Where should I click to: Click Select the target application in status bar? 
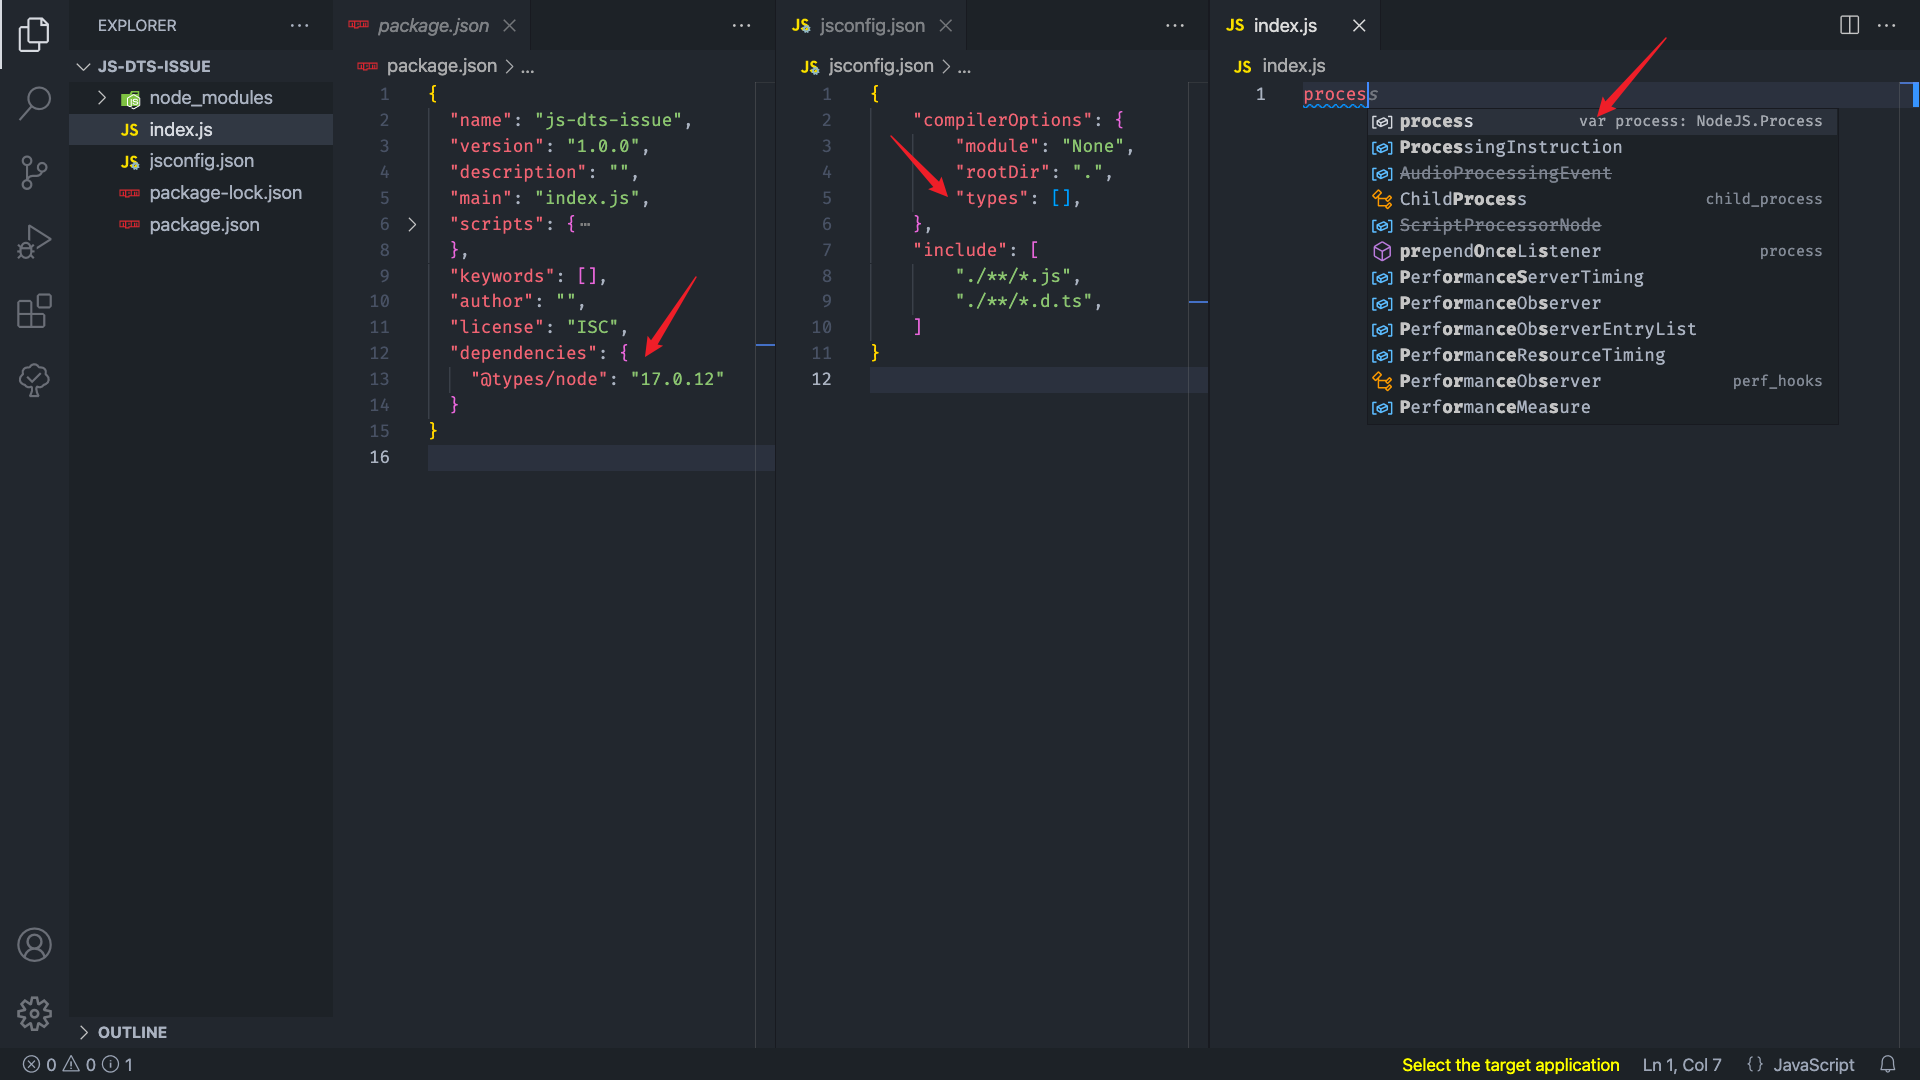(1510, 1064)
